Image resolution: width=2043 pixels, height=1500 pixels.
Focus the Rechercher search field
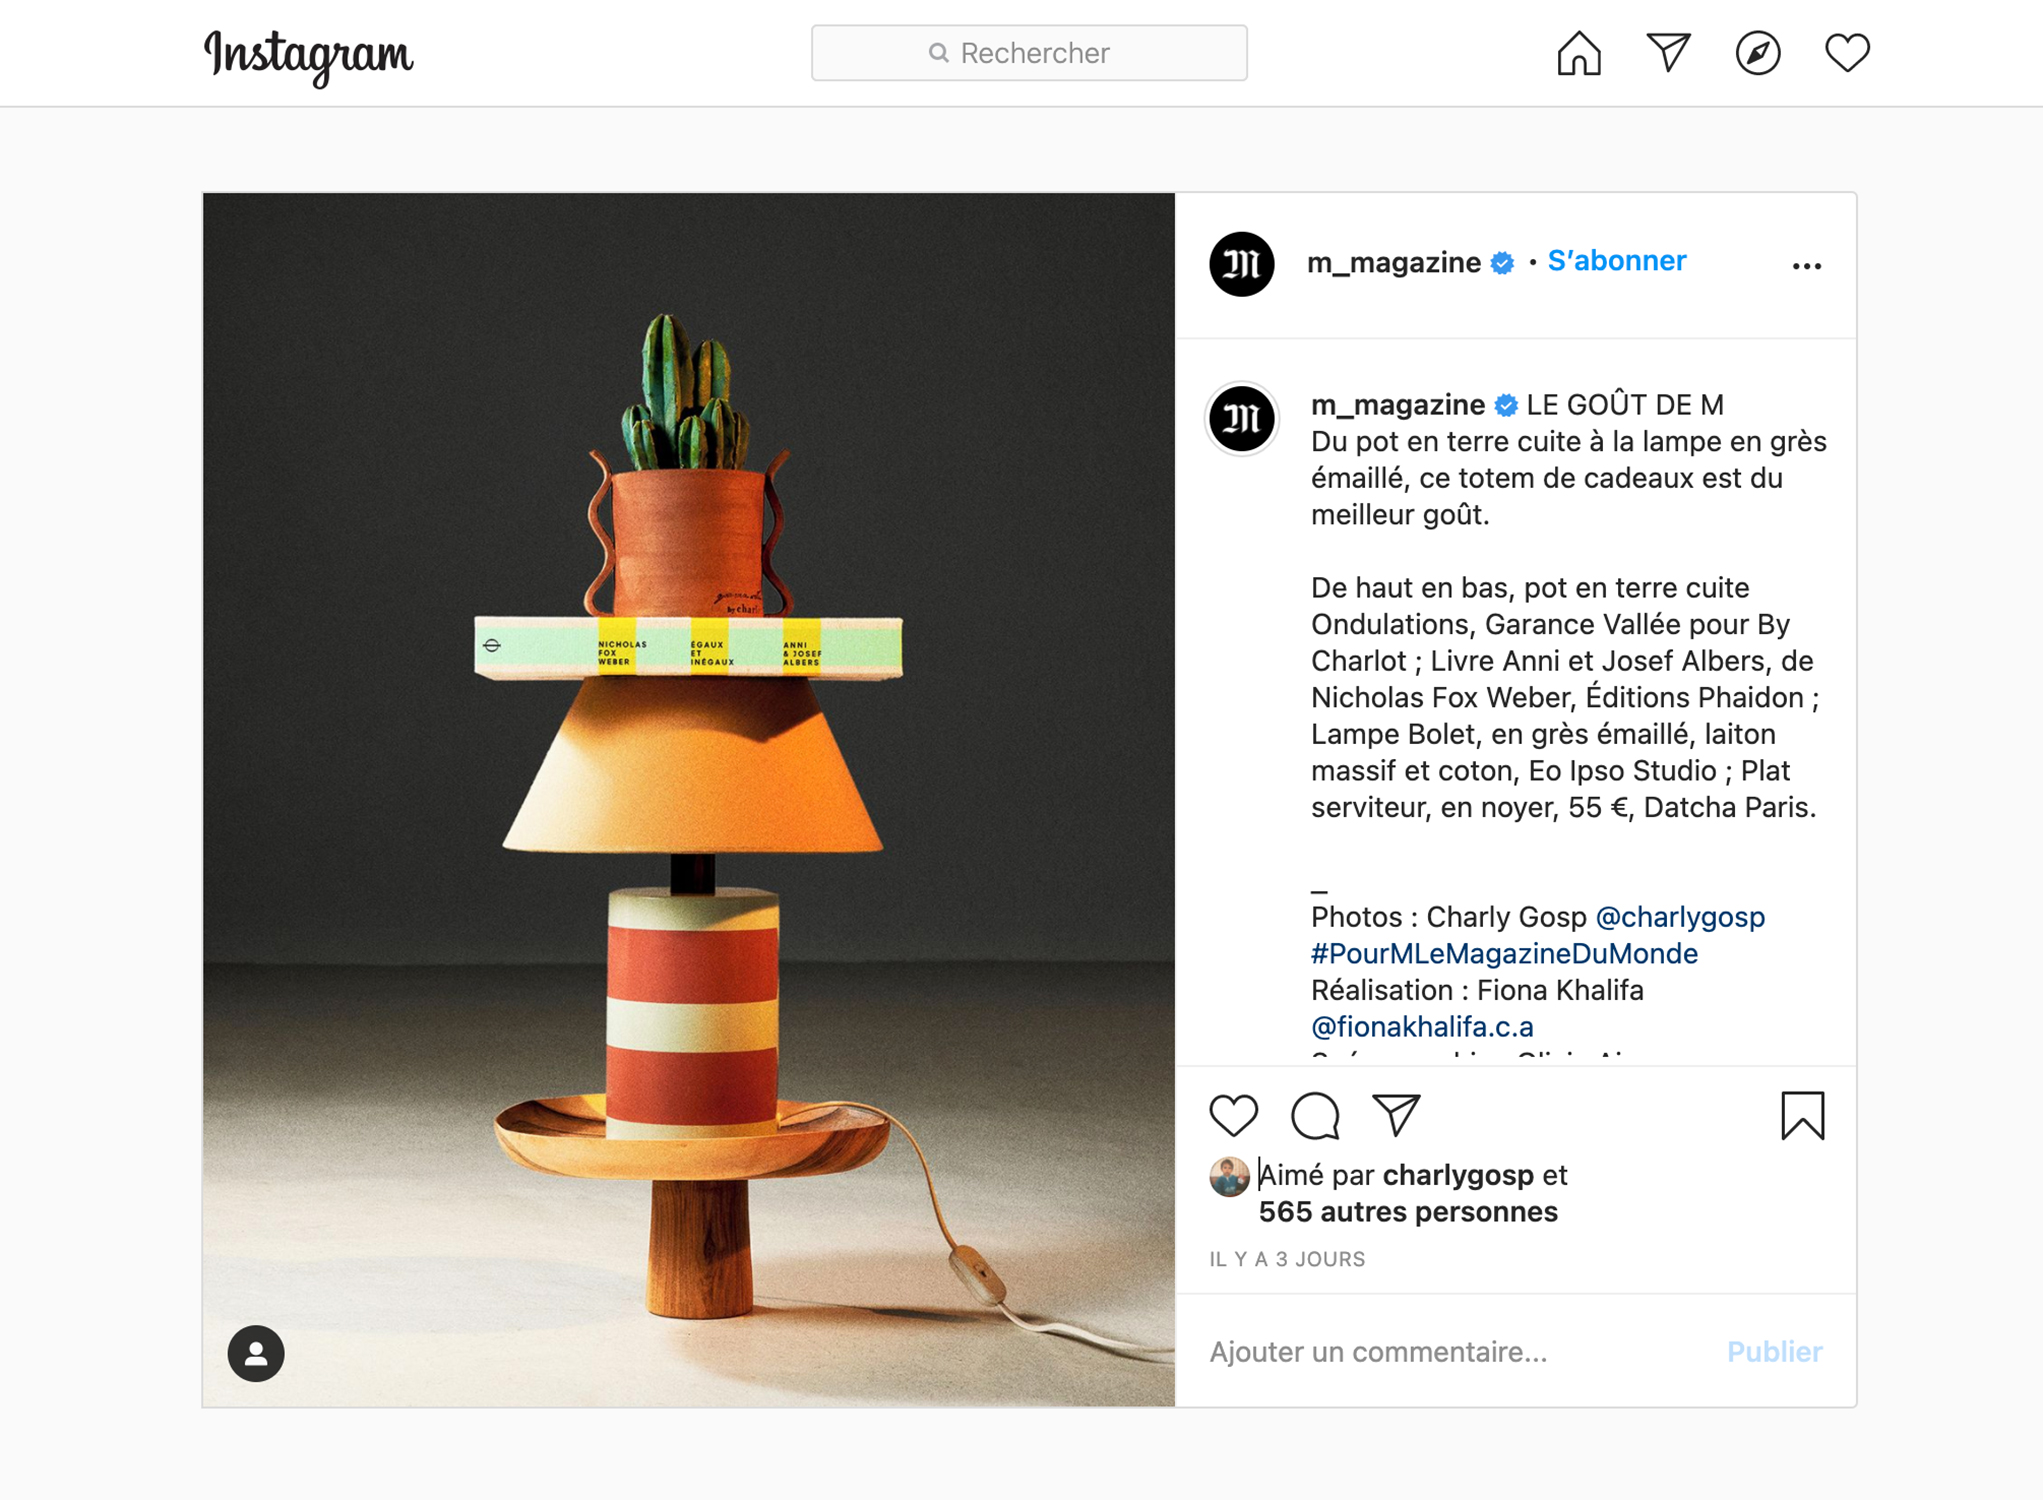coord(1029,53)
